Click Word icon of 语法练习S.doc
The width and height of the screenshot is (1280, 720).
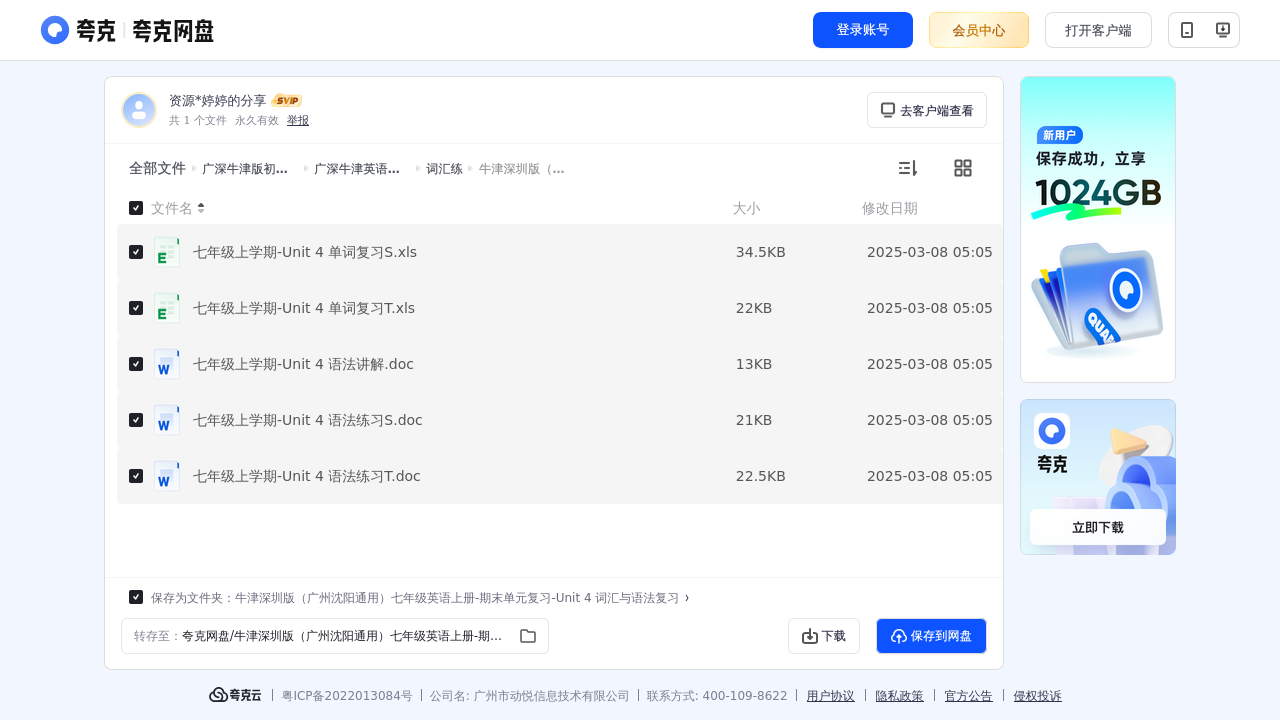tap(167, 420)
